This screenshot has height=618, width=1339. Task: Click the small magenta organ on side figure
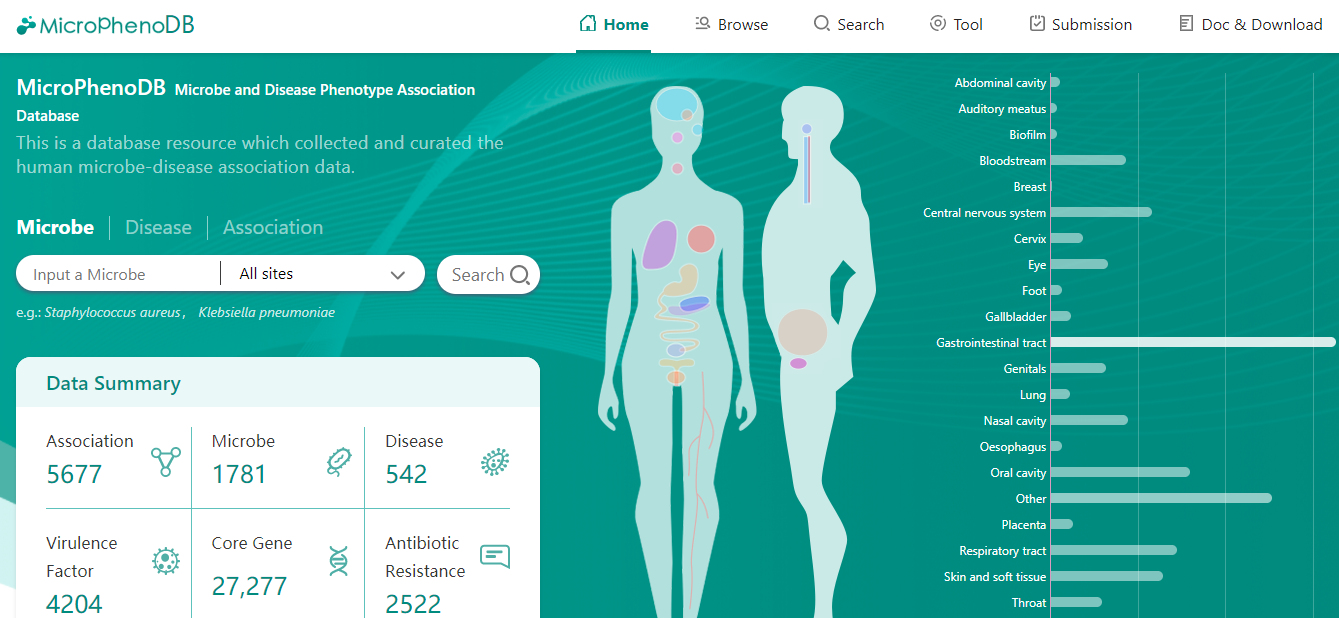tap(798, 363)
